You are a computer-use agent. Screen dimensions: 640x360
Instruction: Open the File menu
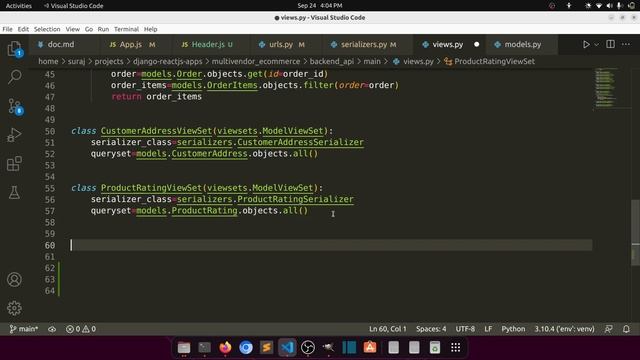point(7,29)
